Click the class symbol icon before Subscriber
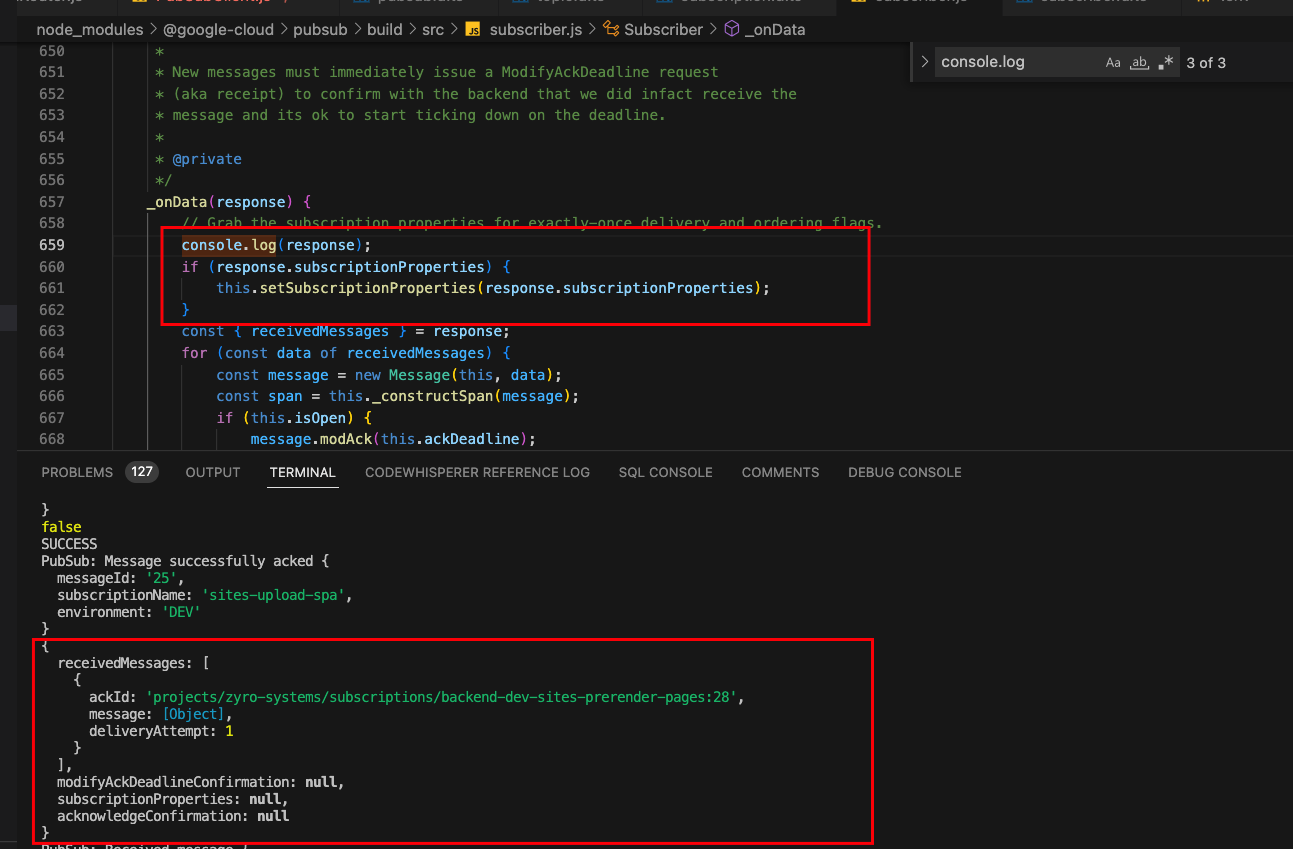The height and width of the screenshot is (849, 1293). pyautogui.click(x=611, y=29)
